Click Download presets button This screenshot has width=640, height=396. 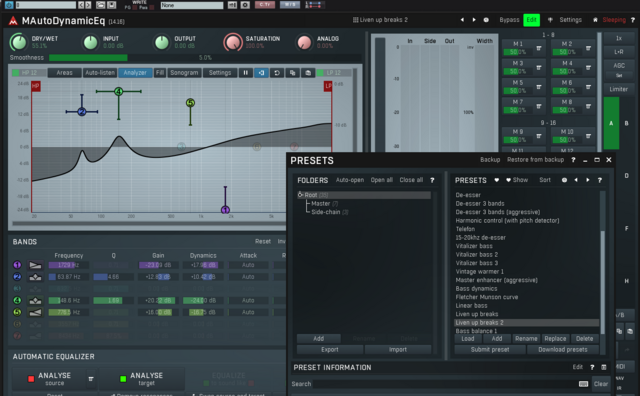click(562, 350)
